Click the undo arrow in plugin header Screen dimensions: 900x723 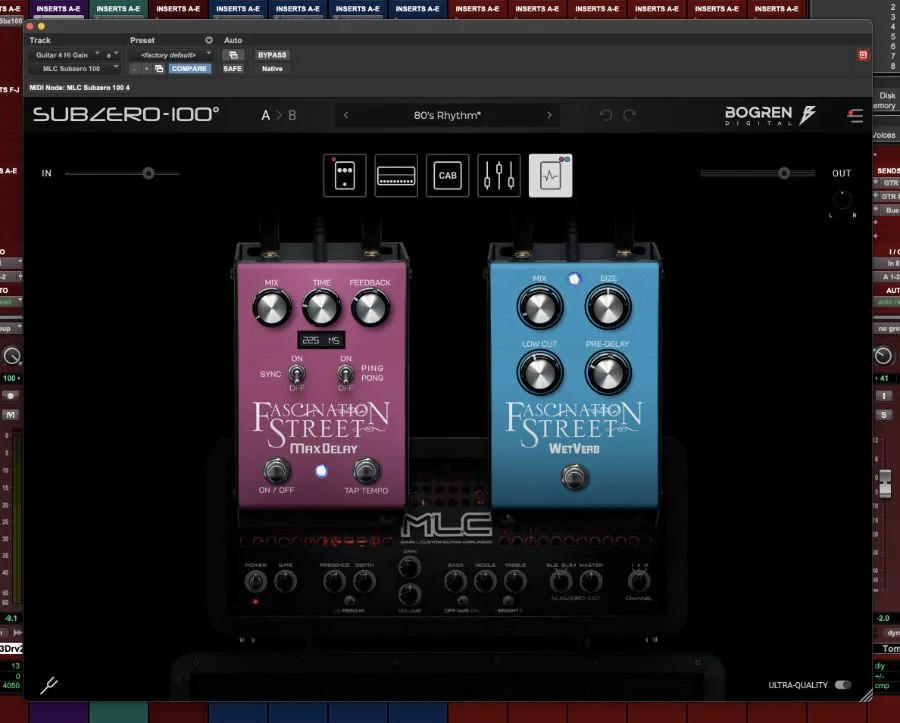pos(605,115)
